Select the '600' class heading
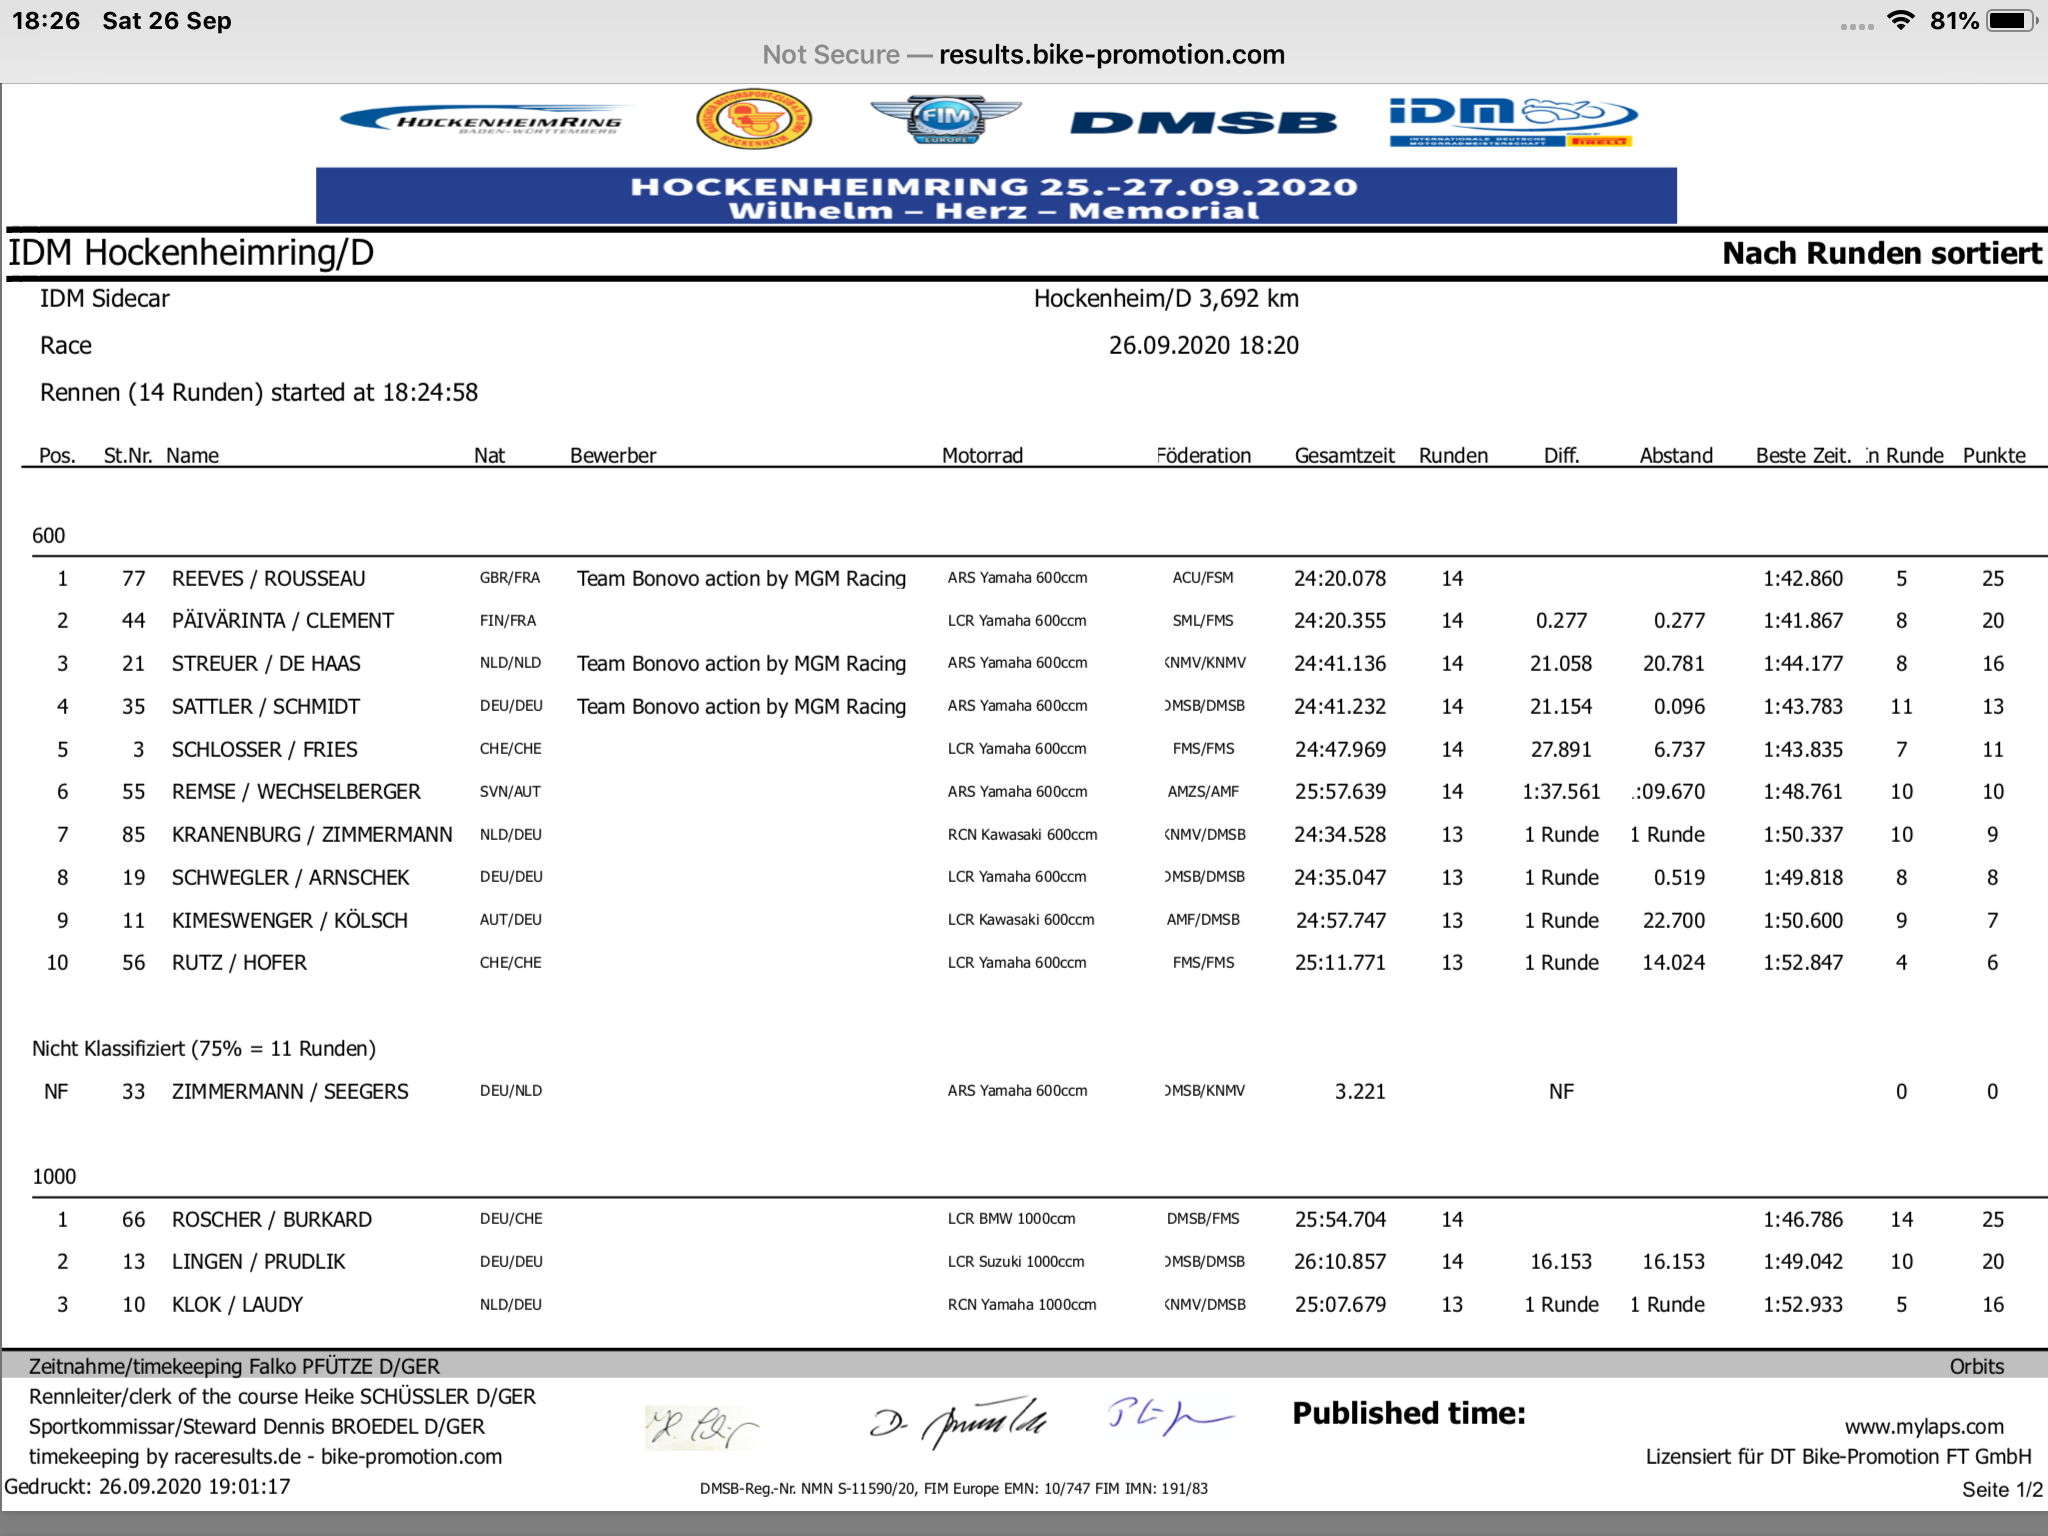 (48, 535)
